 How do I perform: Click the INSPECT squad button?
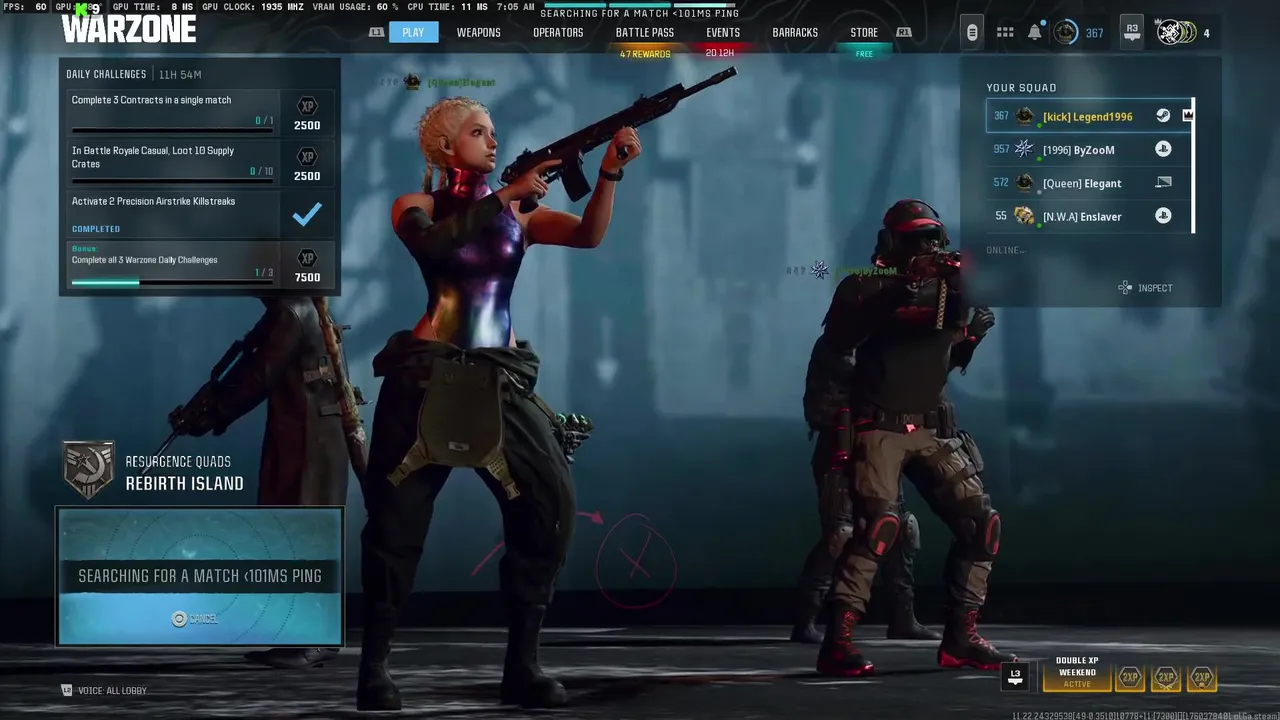(1146, 288)
